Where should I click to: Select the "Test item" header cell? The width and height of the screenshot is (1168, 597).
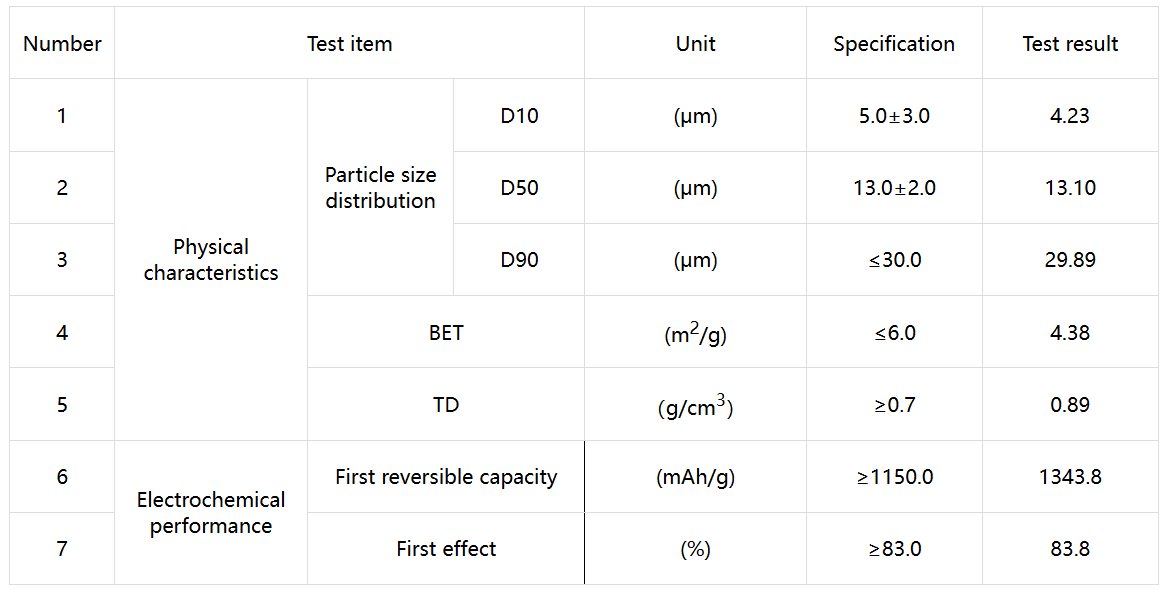point(349,44)
